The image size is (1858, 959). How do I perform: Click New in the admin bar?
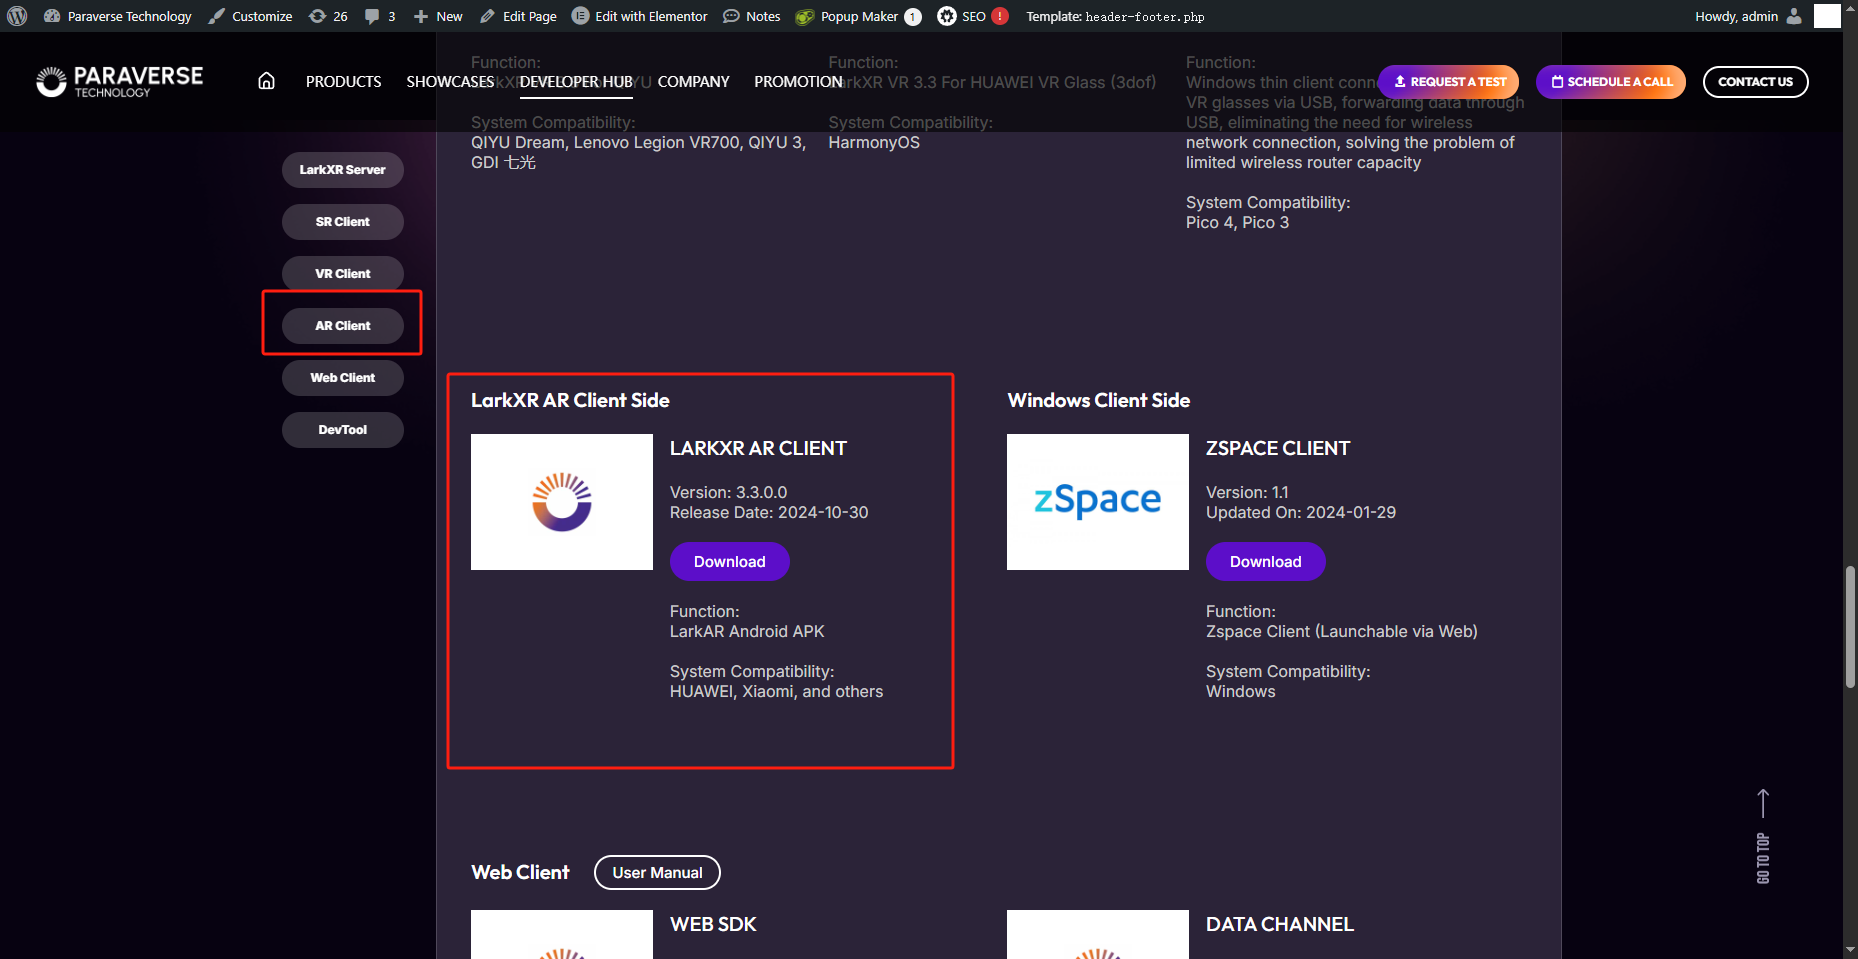point(438,16)
